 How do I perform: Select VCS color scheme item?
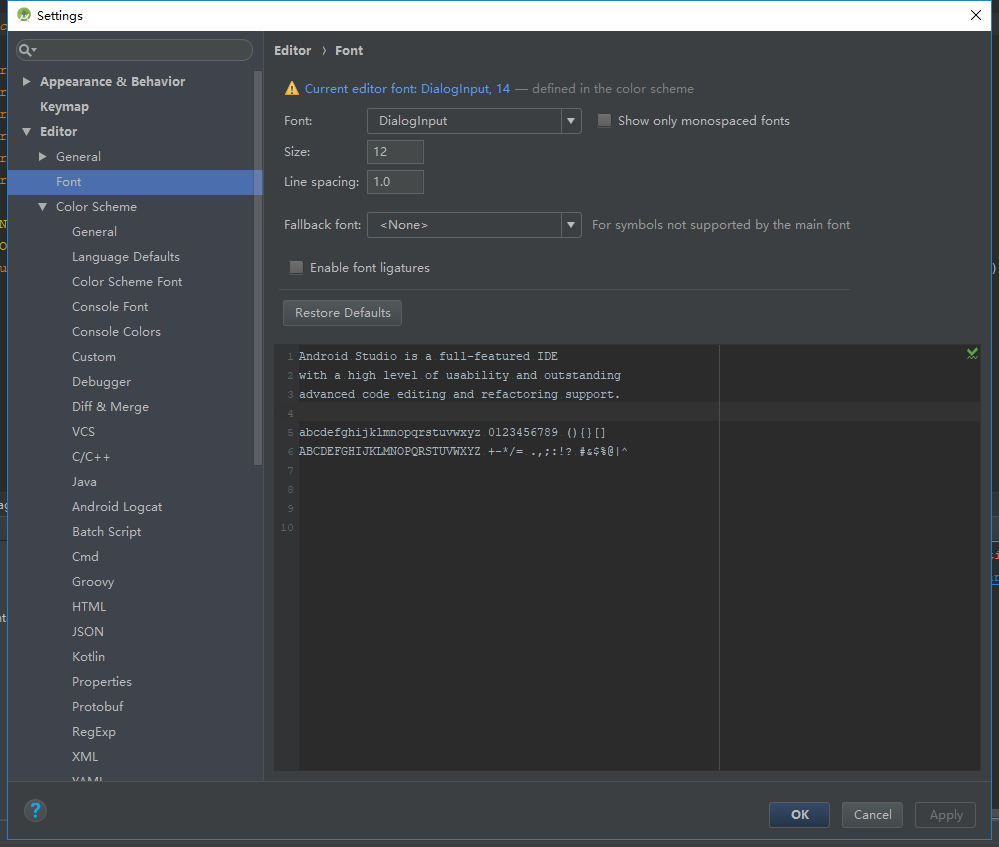83,431
